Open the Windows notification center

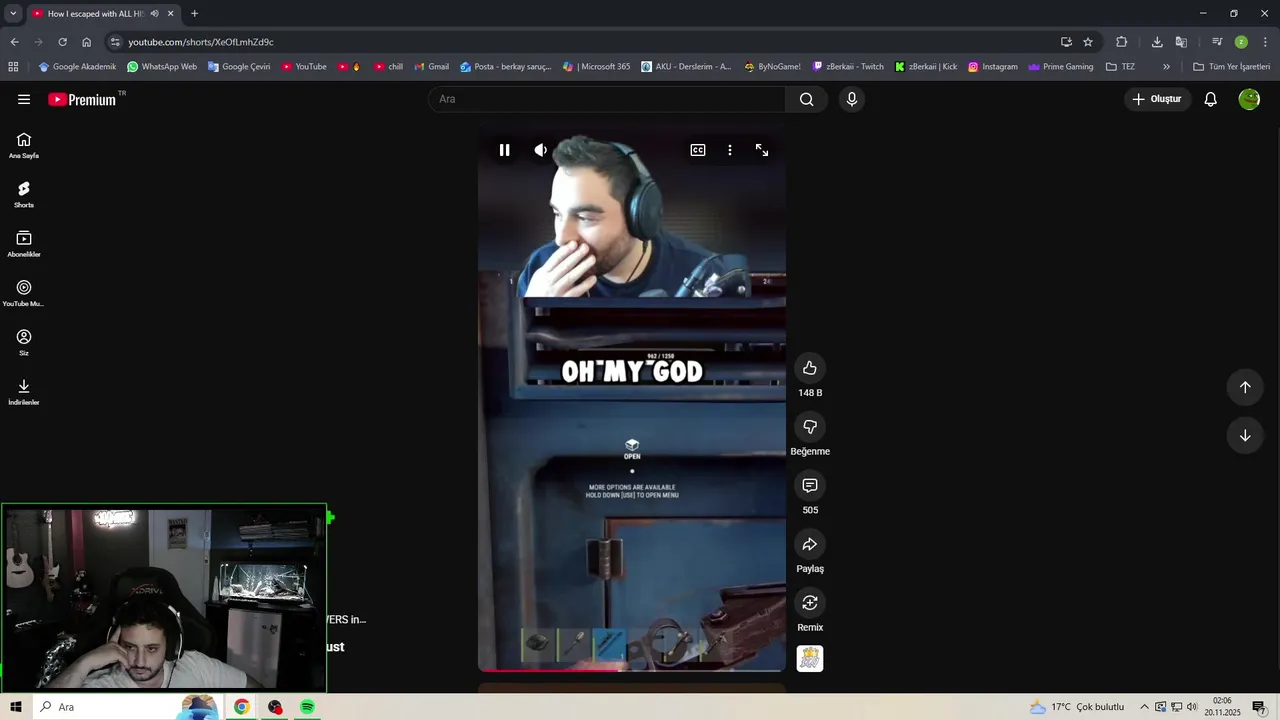coord(1259,707)
